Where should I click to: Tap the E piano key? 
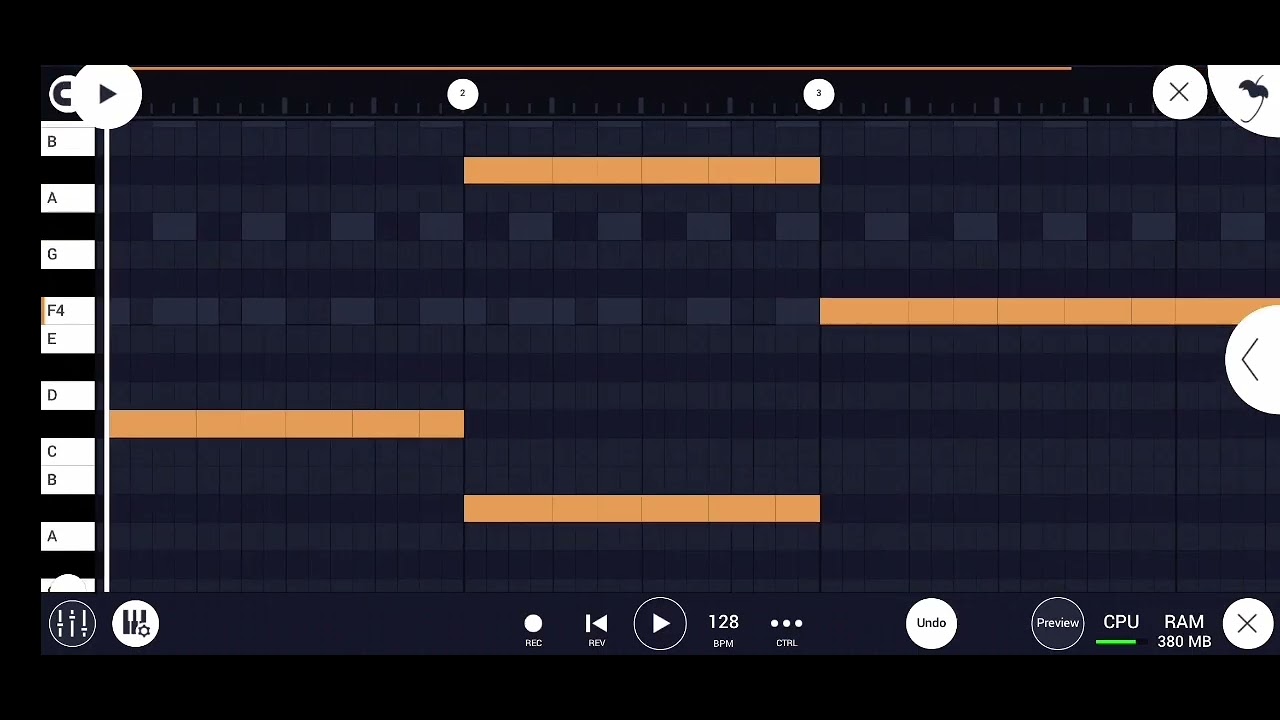pos(68,339)
